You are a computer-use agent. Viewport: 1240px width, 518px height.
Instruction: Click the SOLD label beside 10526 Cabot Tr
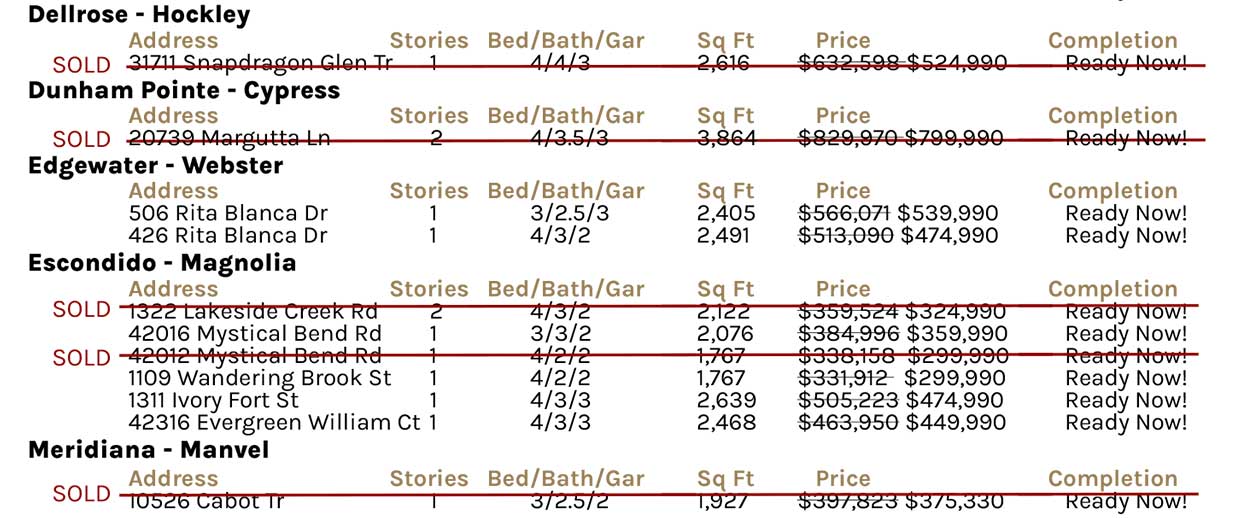coord(82,494)
